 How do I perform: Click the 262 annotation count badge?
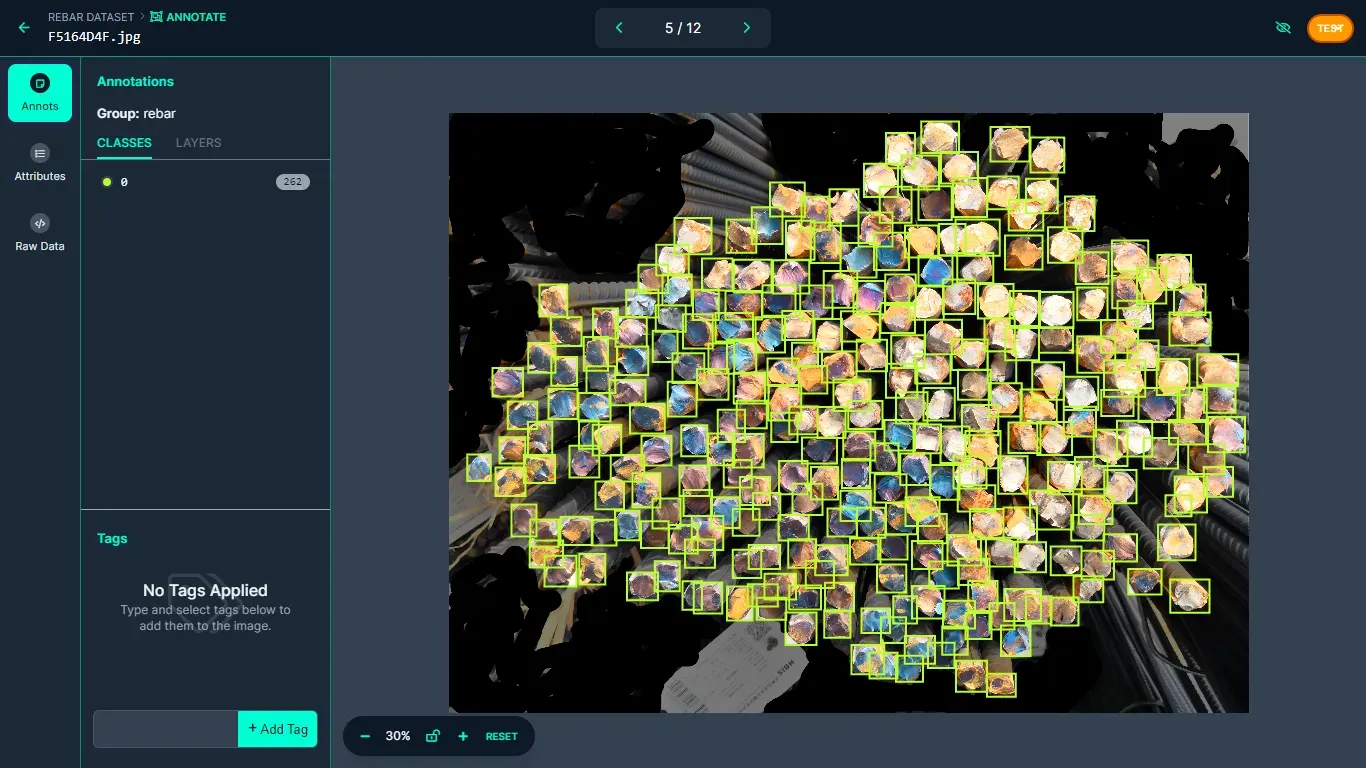pos(292,182)
